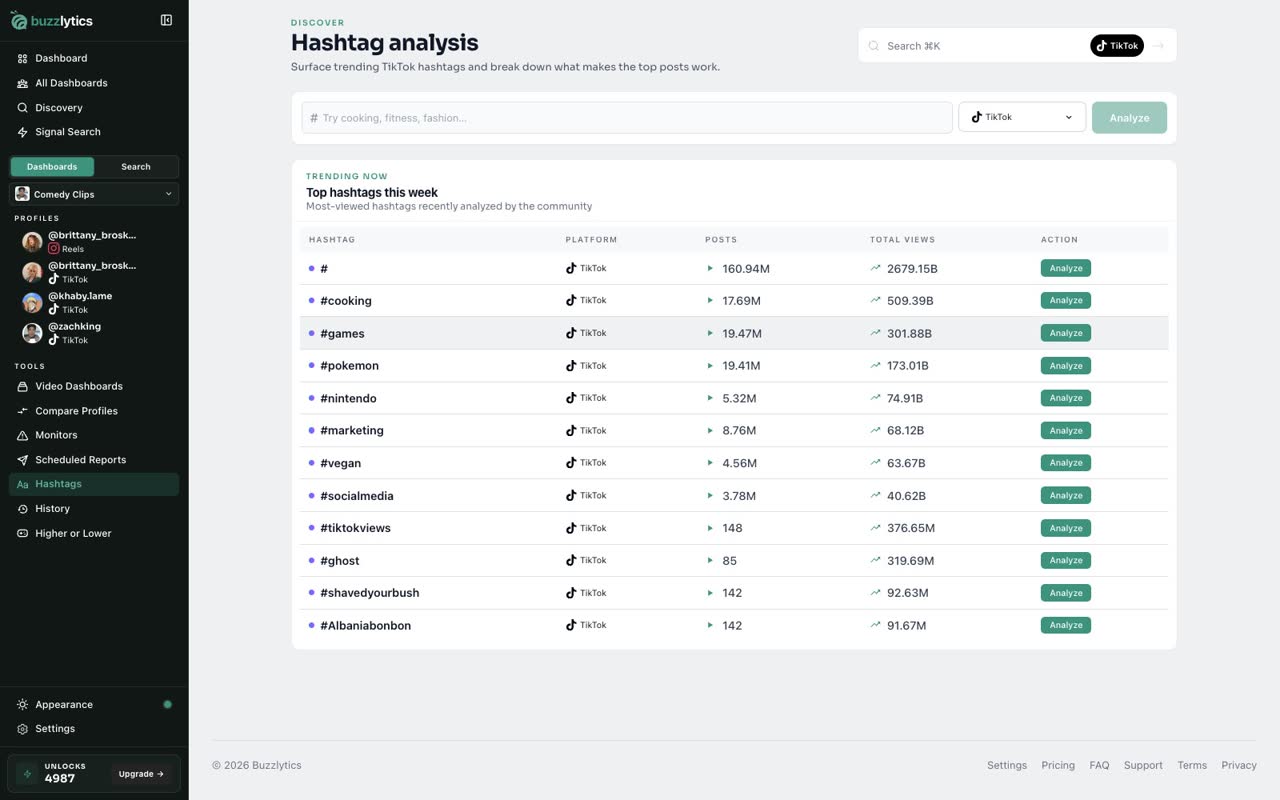Click the Hashtags sidebar icon
Image resolution: width=1280 pixels, height=800 pixels.
pos(22,484)
